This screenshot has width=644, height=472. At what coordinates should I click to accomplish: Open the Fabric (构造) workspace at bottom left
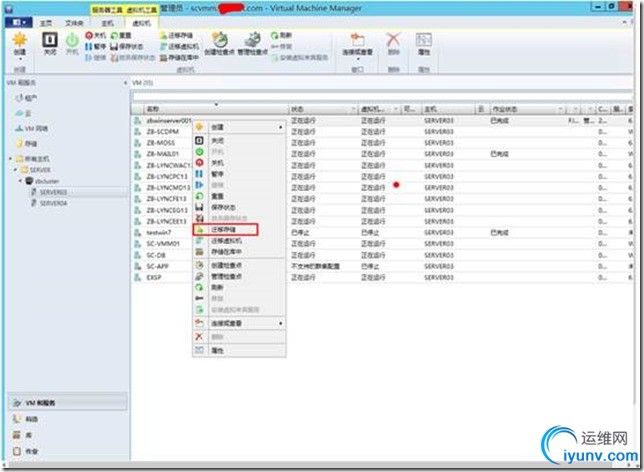click(x=25, y=419)
